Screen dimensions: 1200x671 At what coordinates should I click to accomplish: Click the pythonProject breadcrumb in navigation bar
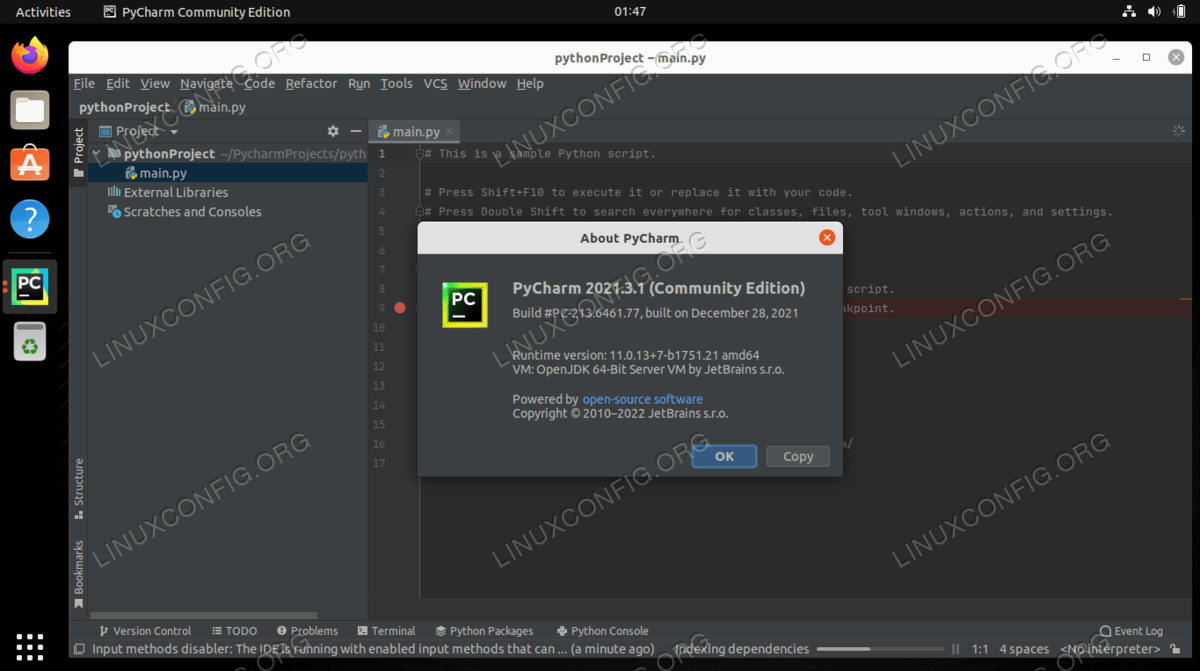125,107
